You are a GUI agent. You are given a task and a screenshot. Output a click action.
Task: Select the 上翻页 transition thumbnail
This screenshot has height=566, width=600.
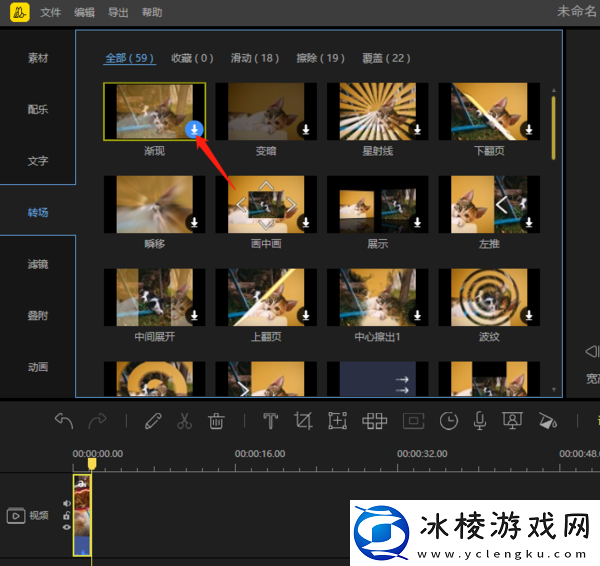point(266,297)
